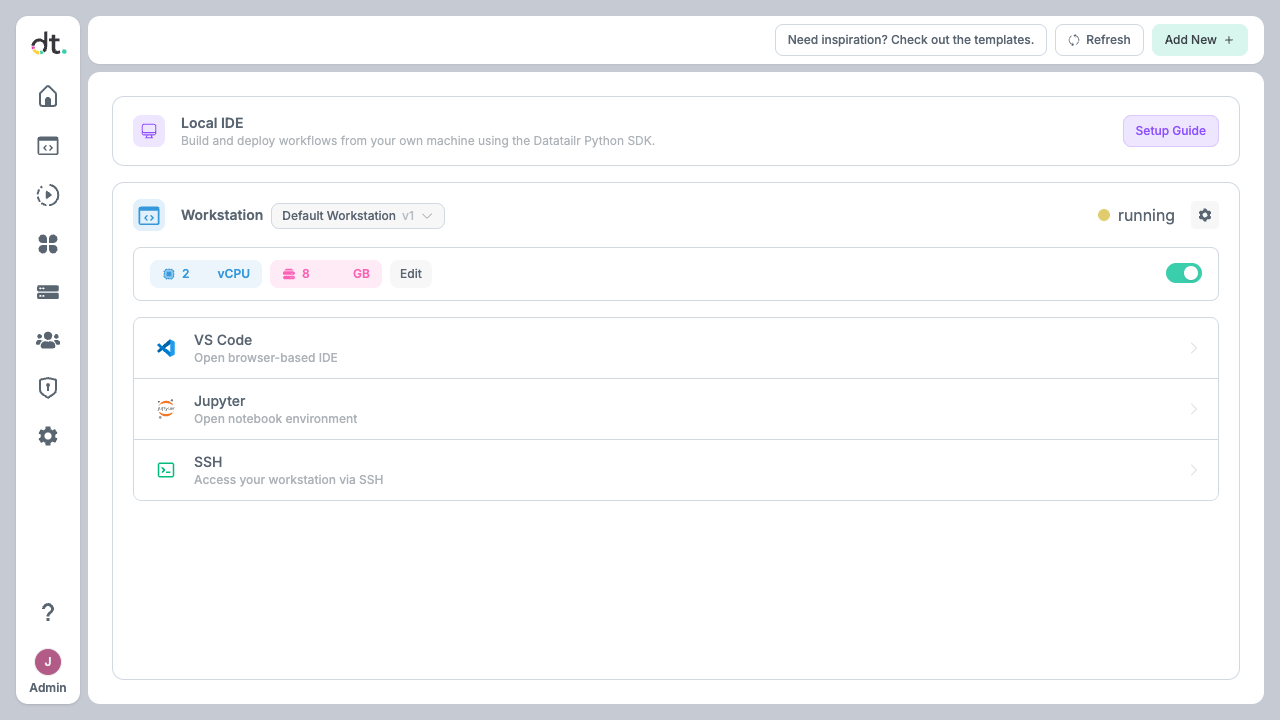This screenshot has width=1280, height=720.
Task: Open the workstation settings gear icon
Action: 1204,214
